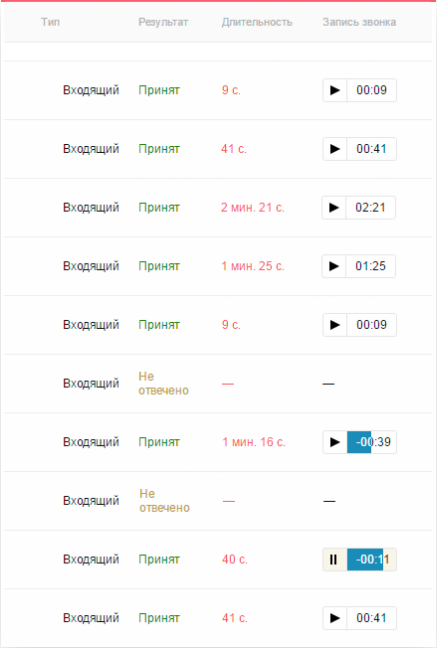Seek within the -00:39 recording progress bar
437x648 pixels.
coord(372,442)
